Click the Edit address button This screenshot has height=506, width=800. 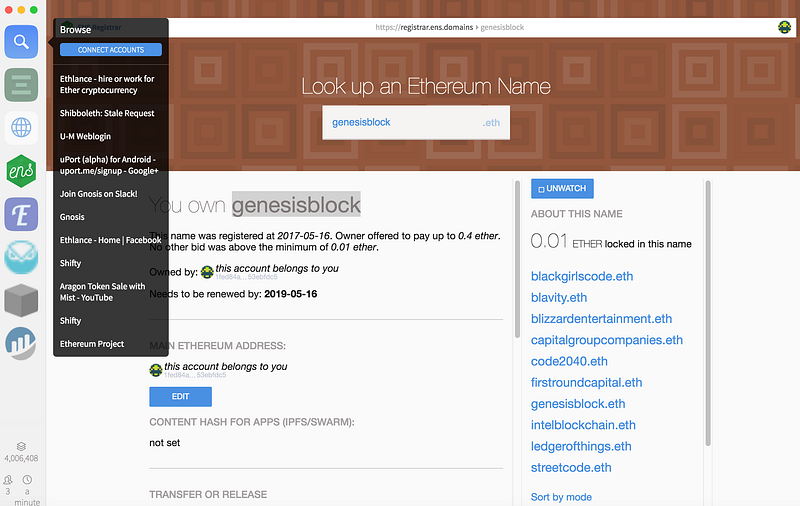point(180,396)
